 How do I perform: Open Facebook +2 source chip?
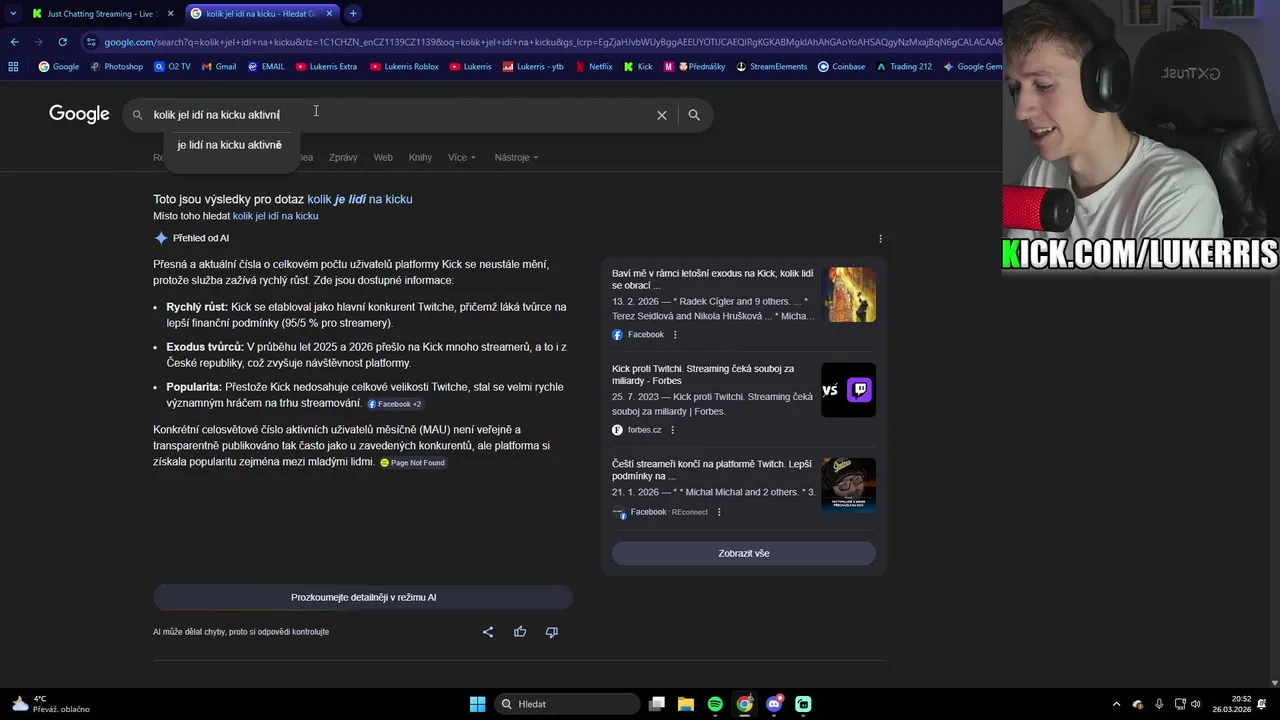pos(395,404)
